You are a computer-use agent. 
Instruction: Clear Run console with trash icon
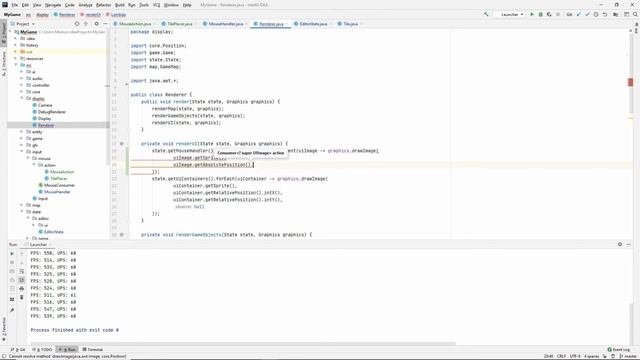22,297
